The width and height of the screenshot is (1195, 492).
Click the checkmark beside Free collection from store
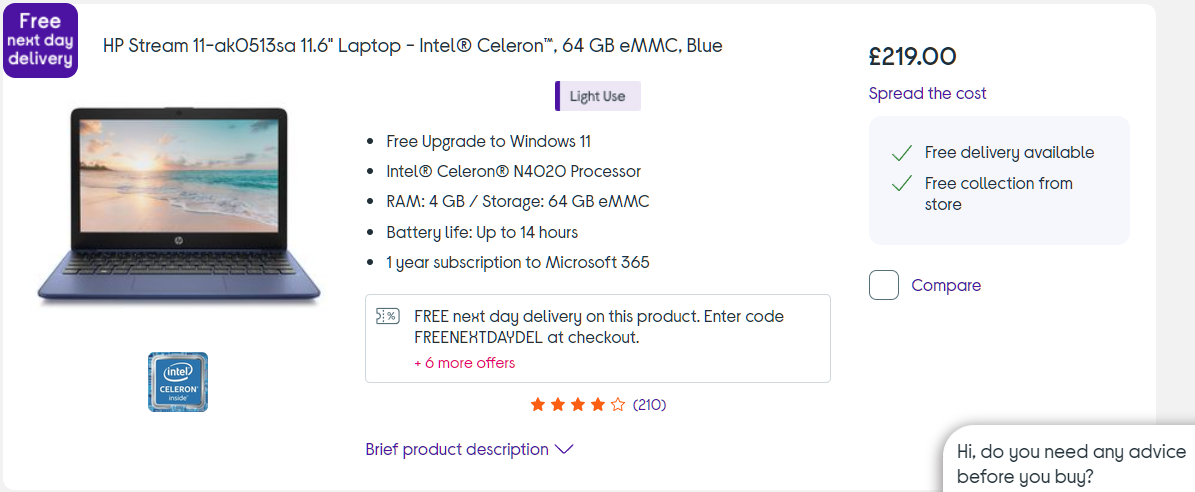[x=902, y=183]
